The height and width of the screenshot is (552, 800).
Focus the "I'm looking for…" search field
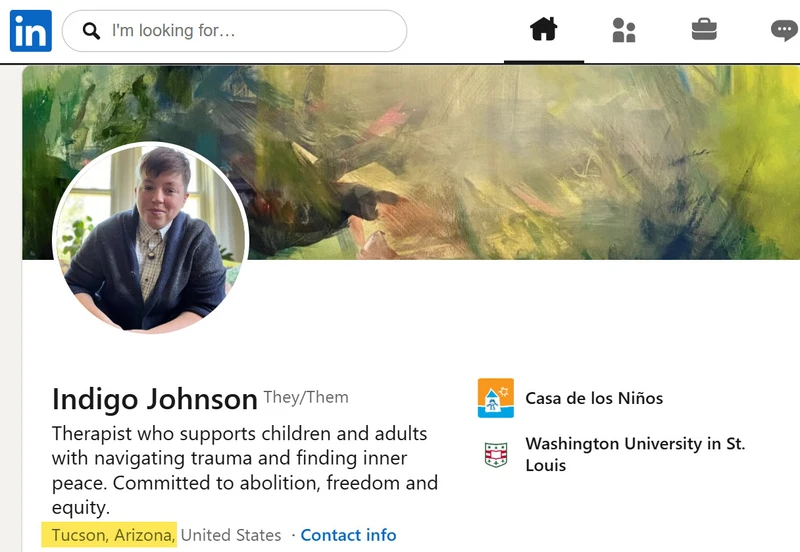[234, 31]
